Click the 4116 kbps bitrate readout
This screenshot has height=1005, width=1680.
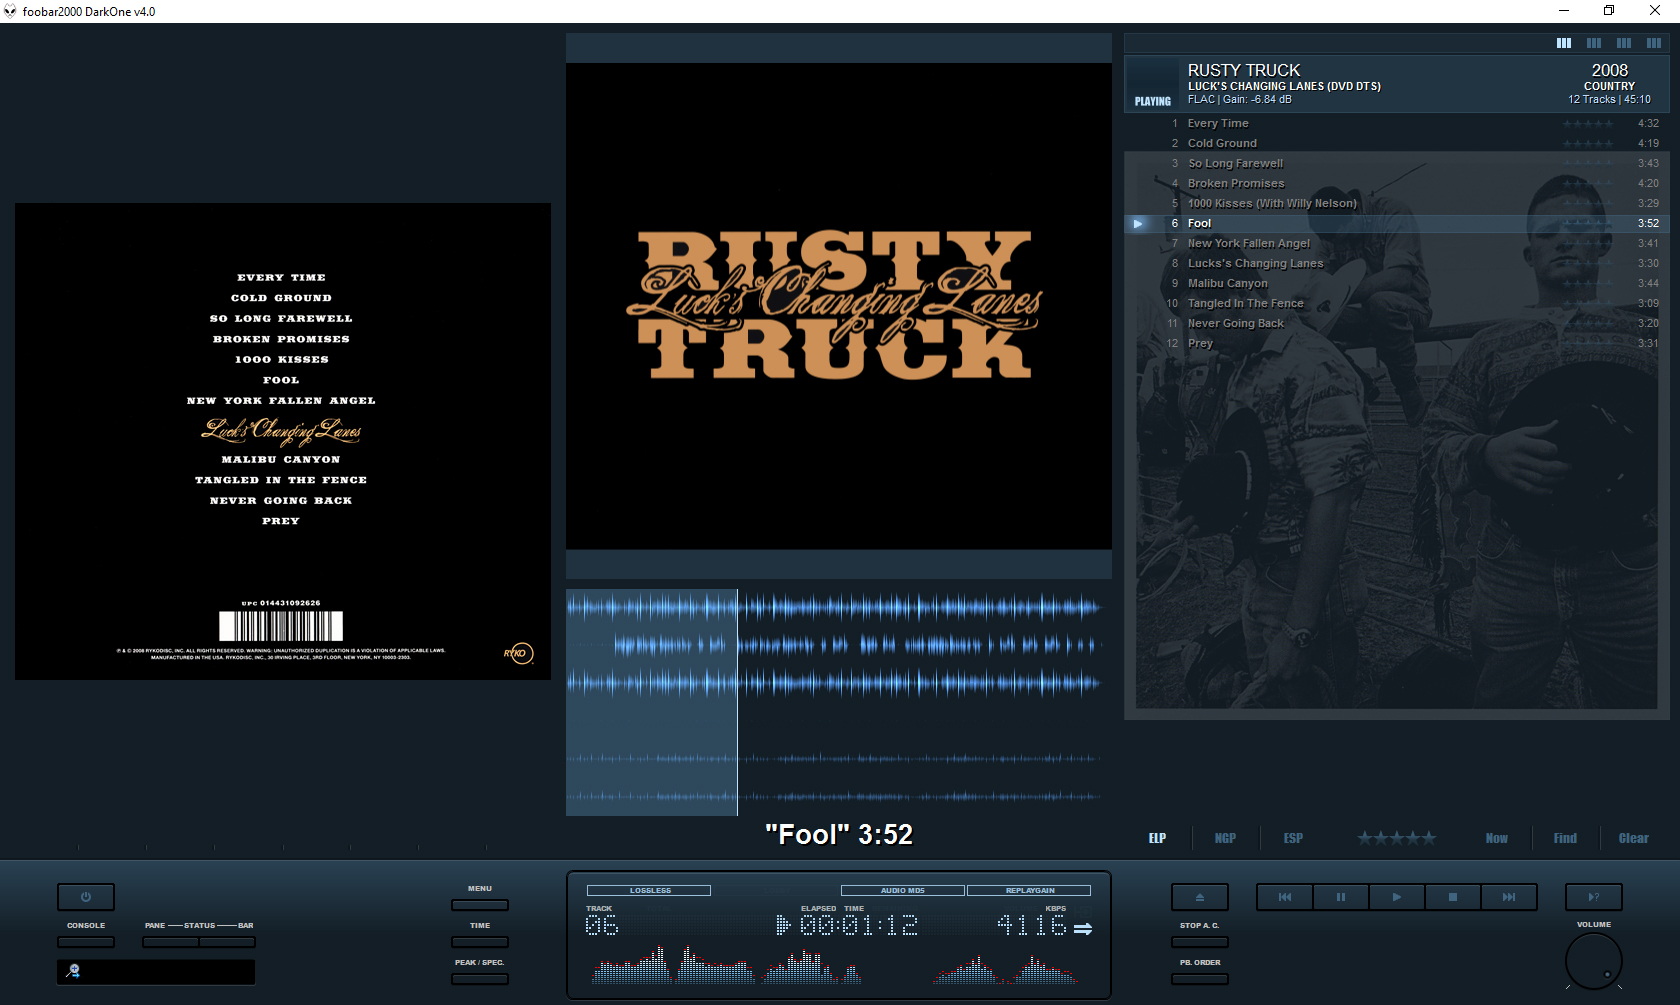[1031, 925]
